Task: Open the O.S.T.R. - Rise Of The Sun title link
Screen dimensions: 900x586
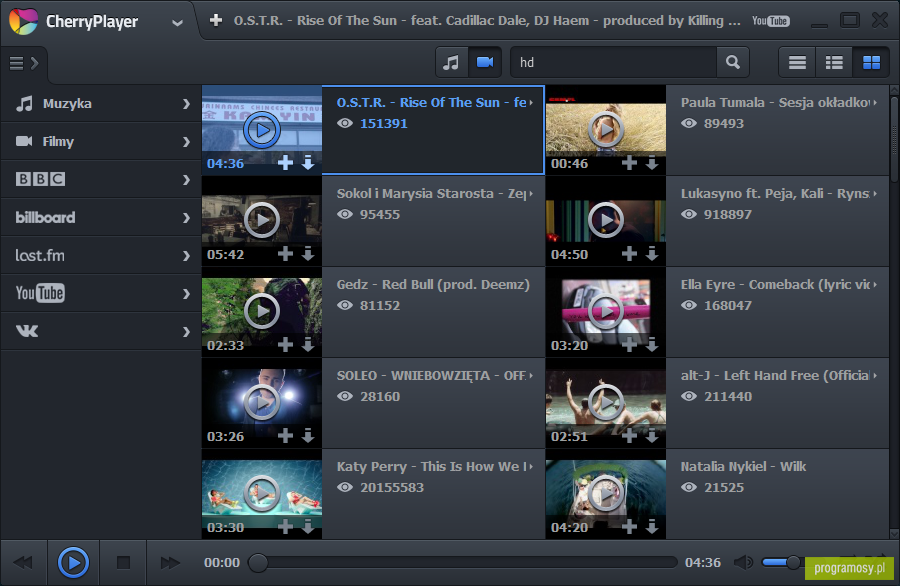Action: coord(432,103)
